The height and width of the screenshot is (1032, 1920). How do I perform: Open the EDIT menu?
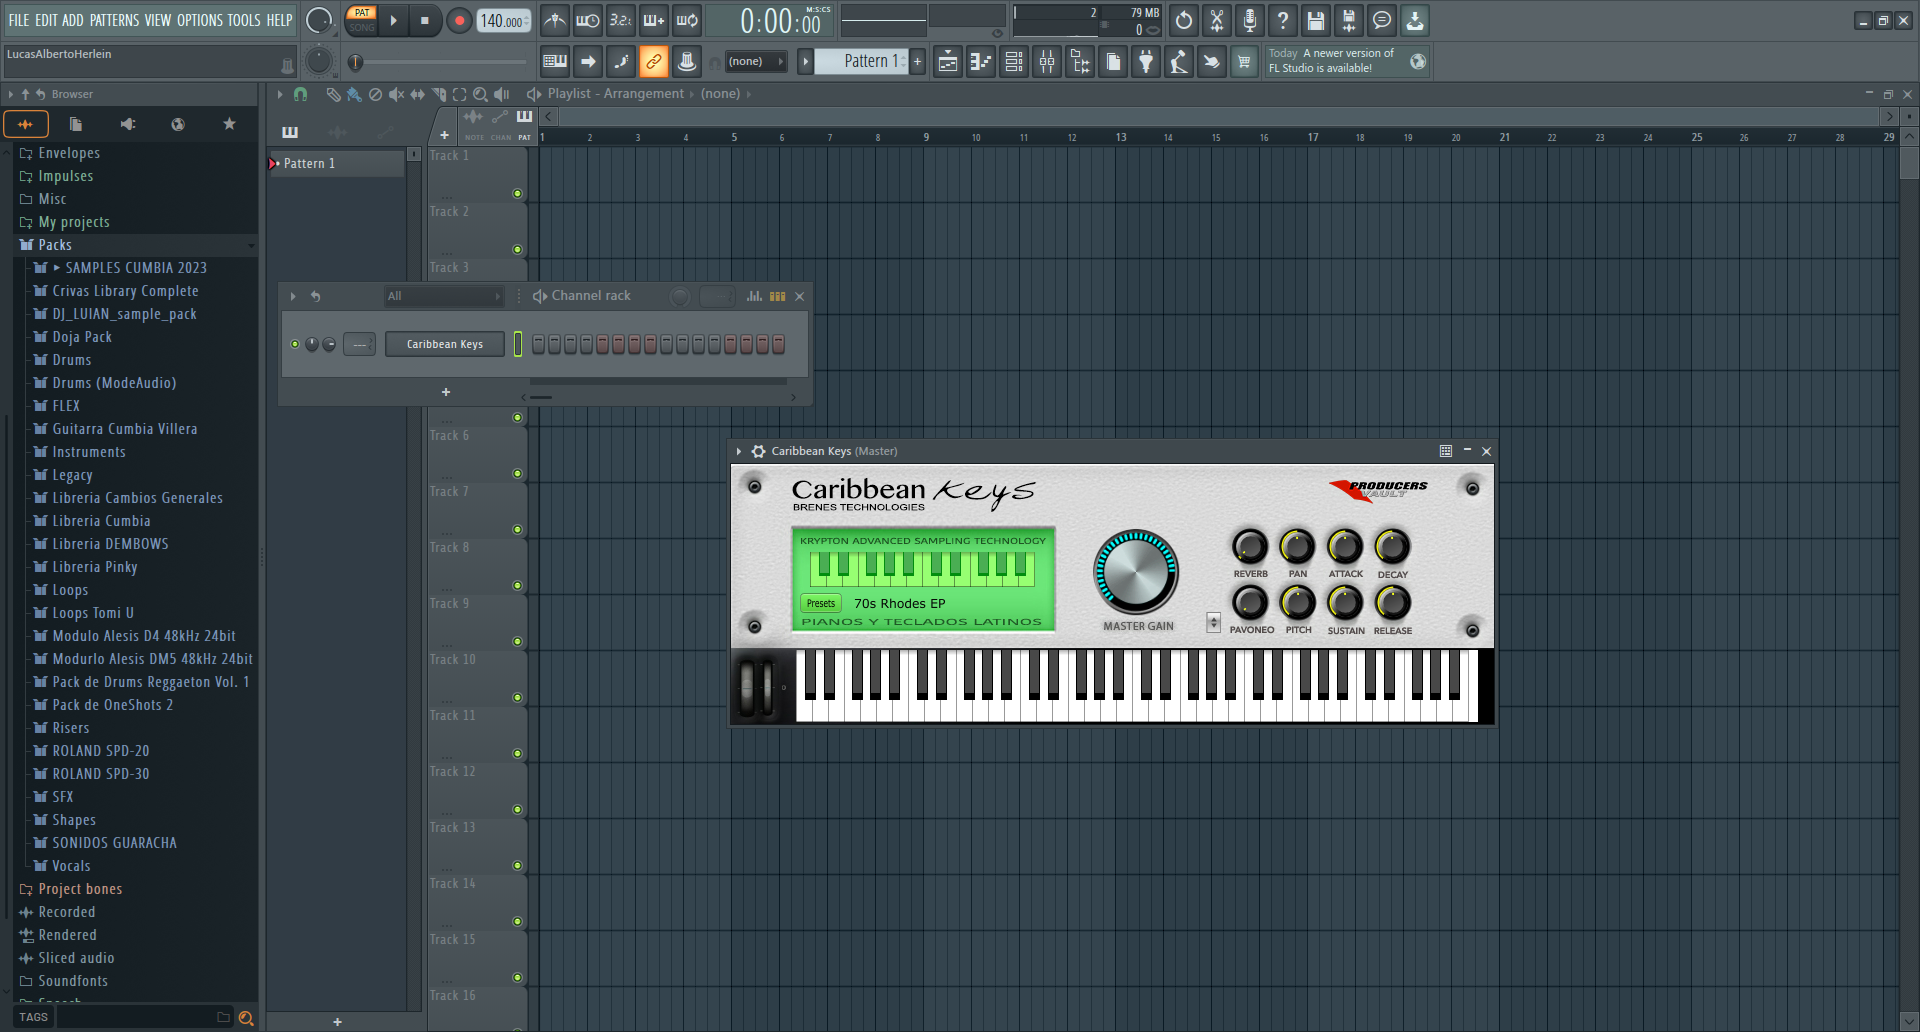[46, 20]
